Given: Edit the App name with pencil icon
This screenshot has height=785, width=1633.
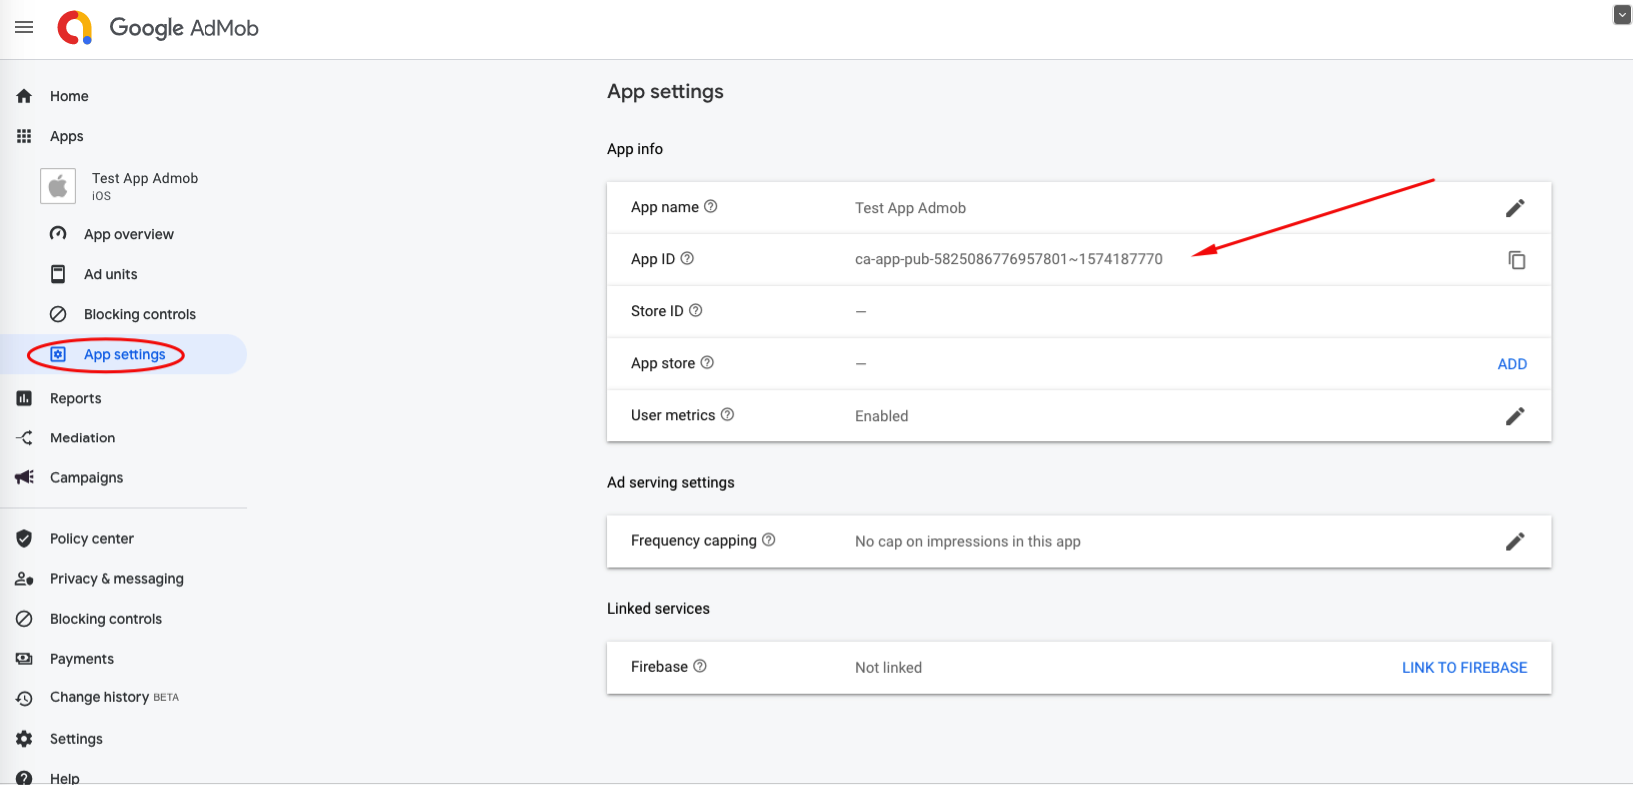Looking at the screenshot, I should pyautogui.click(x=1515, y=208).
